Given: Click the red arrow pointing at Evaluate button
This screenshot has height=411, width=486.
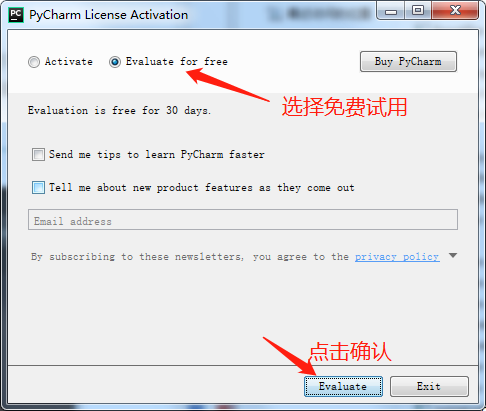Looking at the screenshot, I should pyautogui.click(x=290, y=356).
